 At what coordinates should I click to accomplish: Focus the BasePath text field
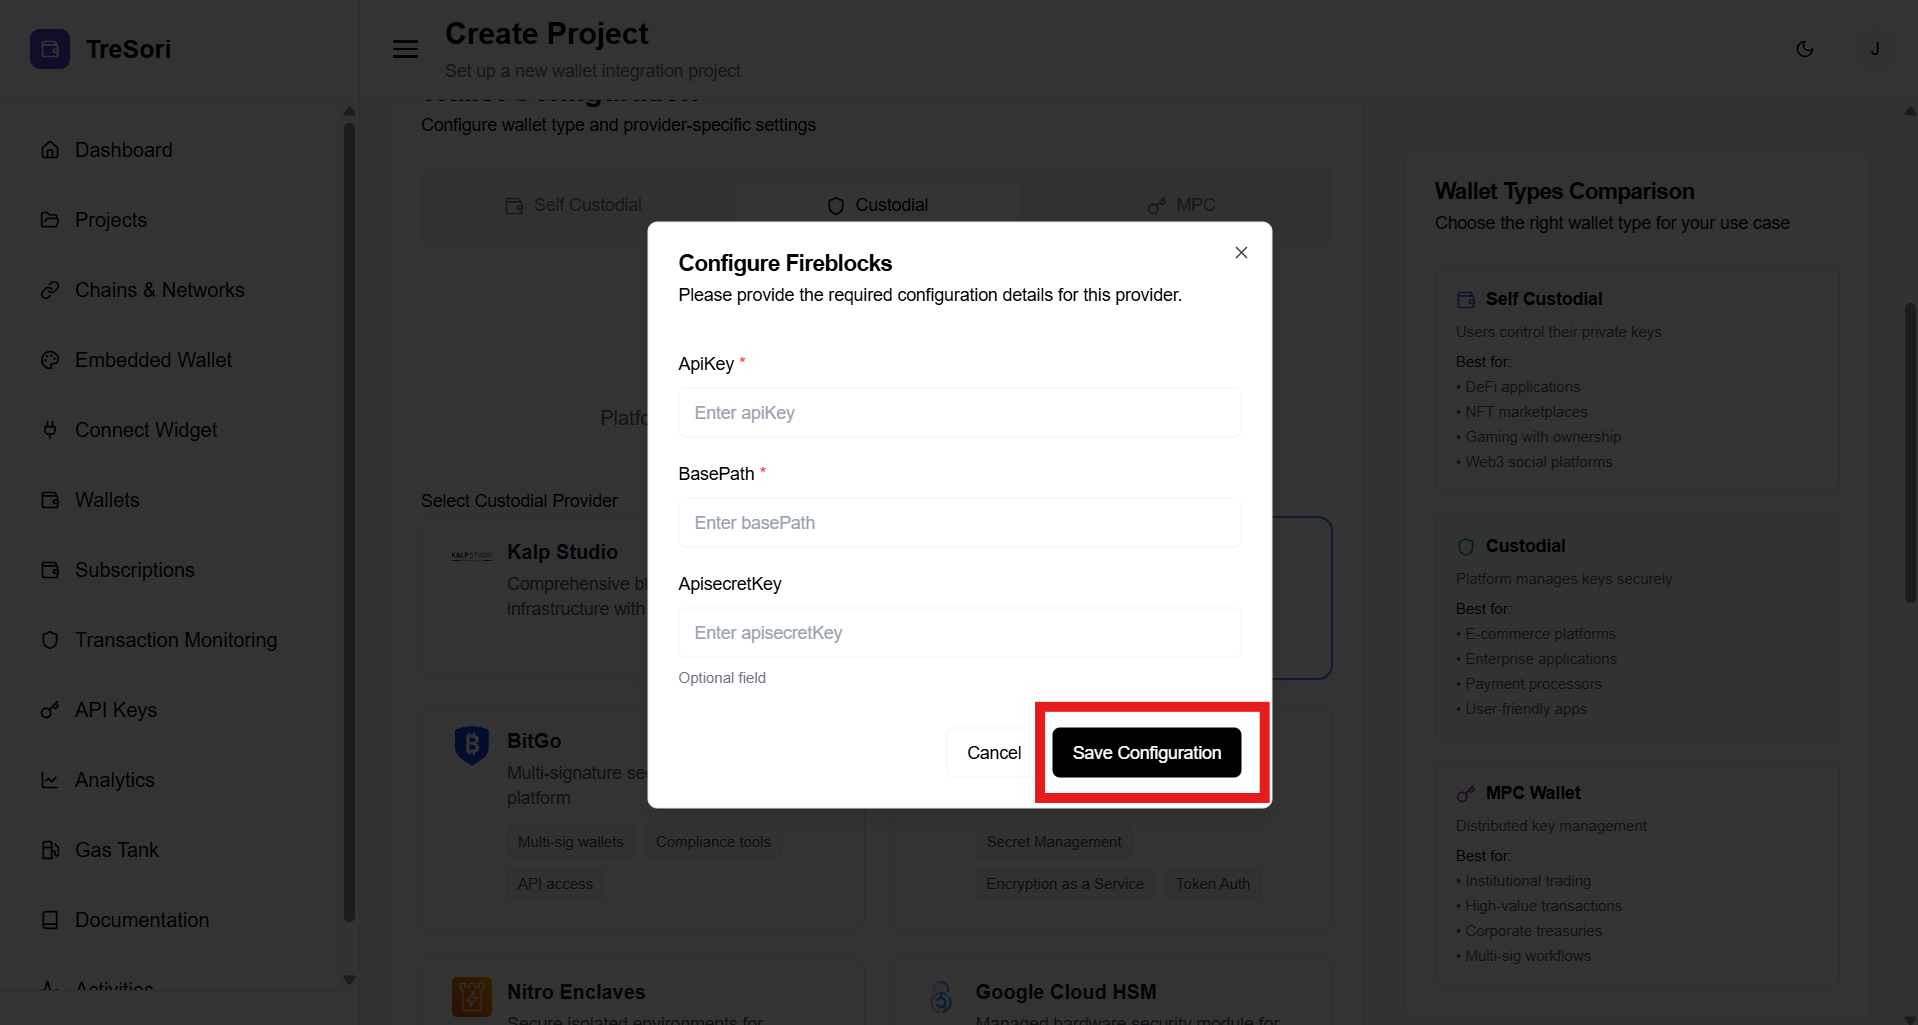[959, 523]
